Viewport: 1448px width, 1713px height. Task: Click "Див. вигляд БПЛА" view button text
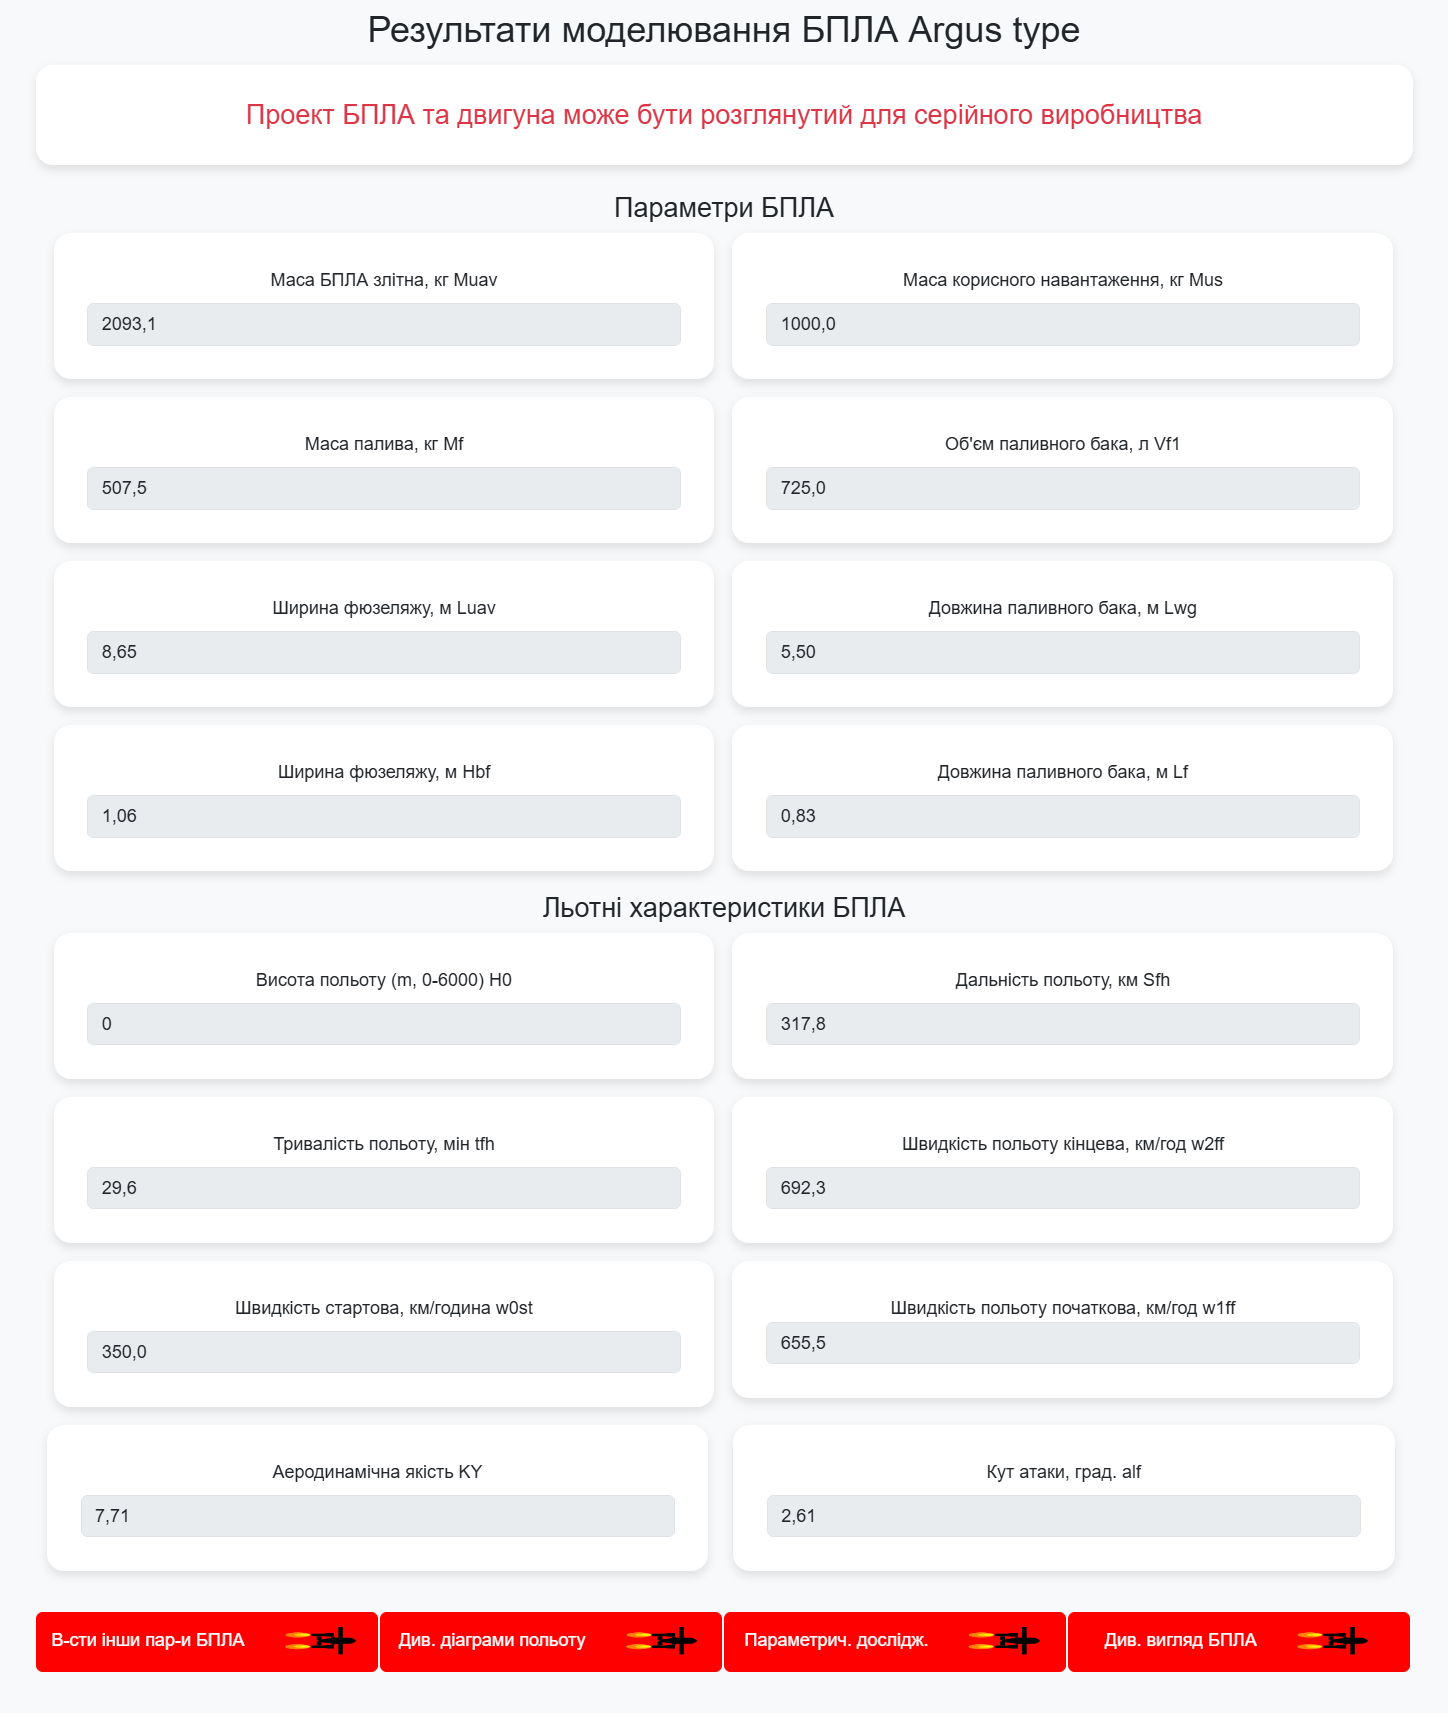click(1180, 1640)
